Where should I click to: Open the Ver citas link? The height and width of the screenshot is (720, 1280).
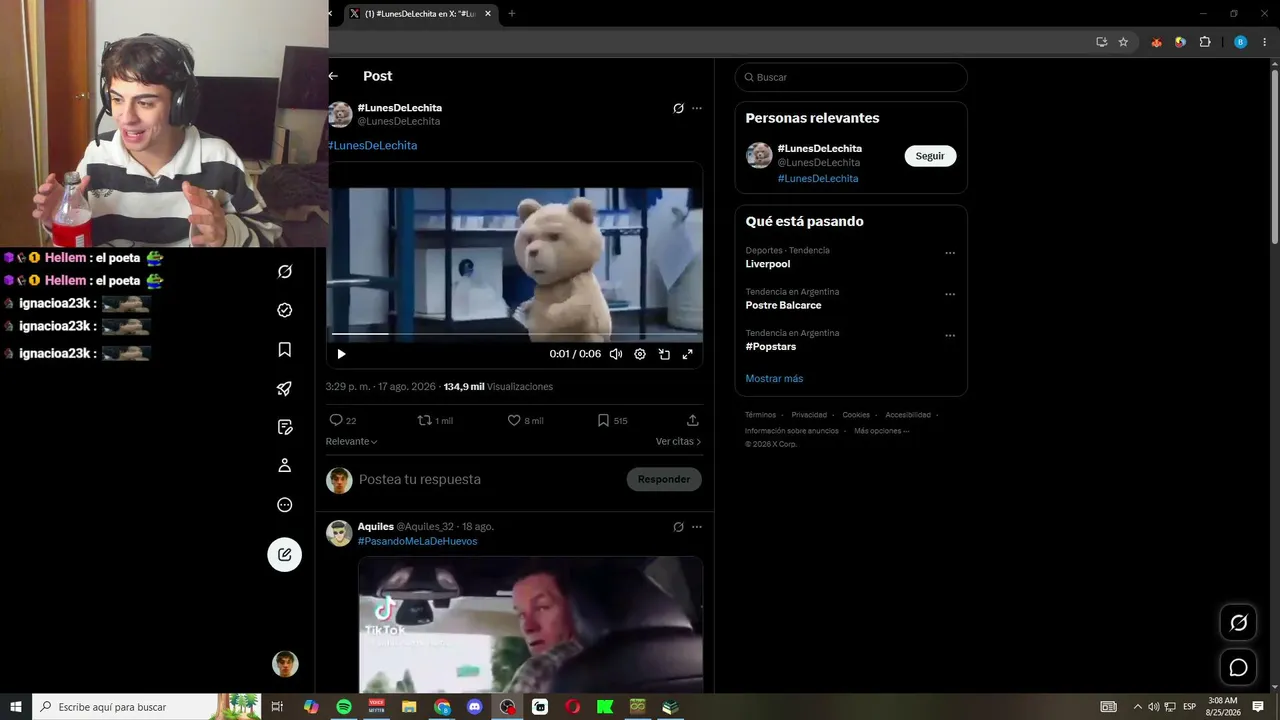click(x=679, y=441)
